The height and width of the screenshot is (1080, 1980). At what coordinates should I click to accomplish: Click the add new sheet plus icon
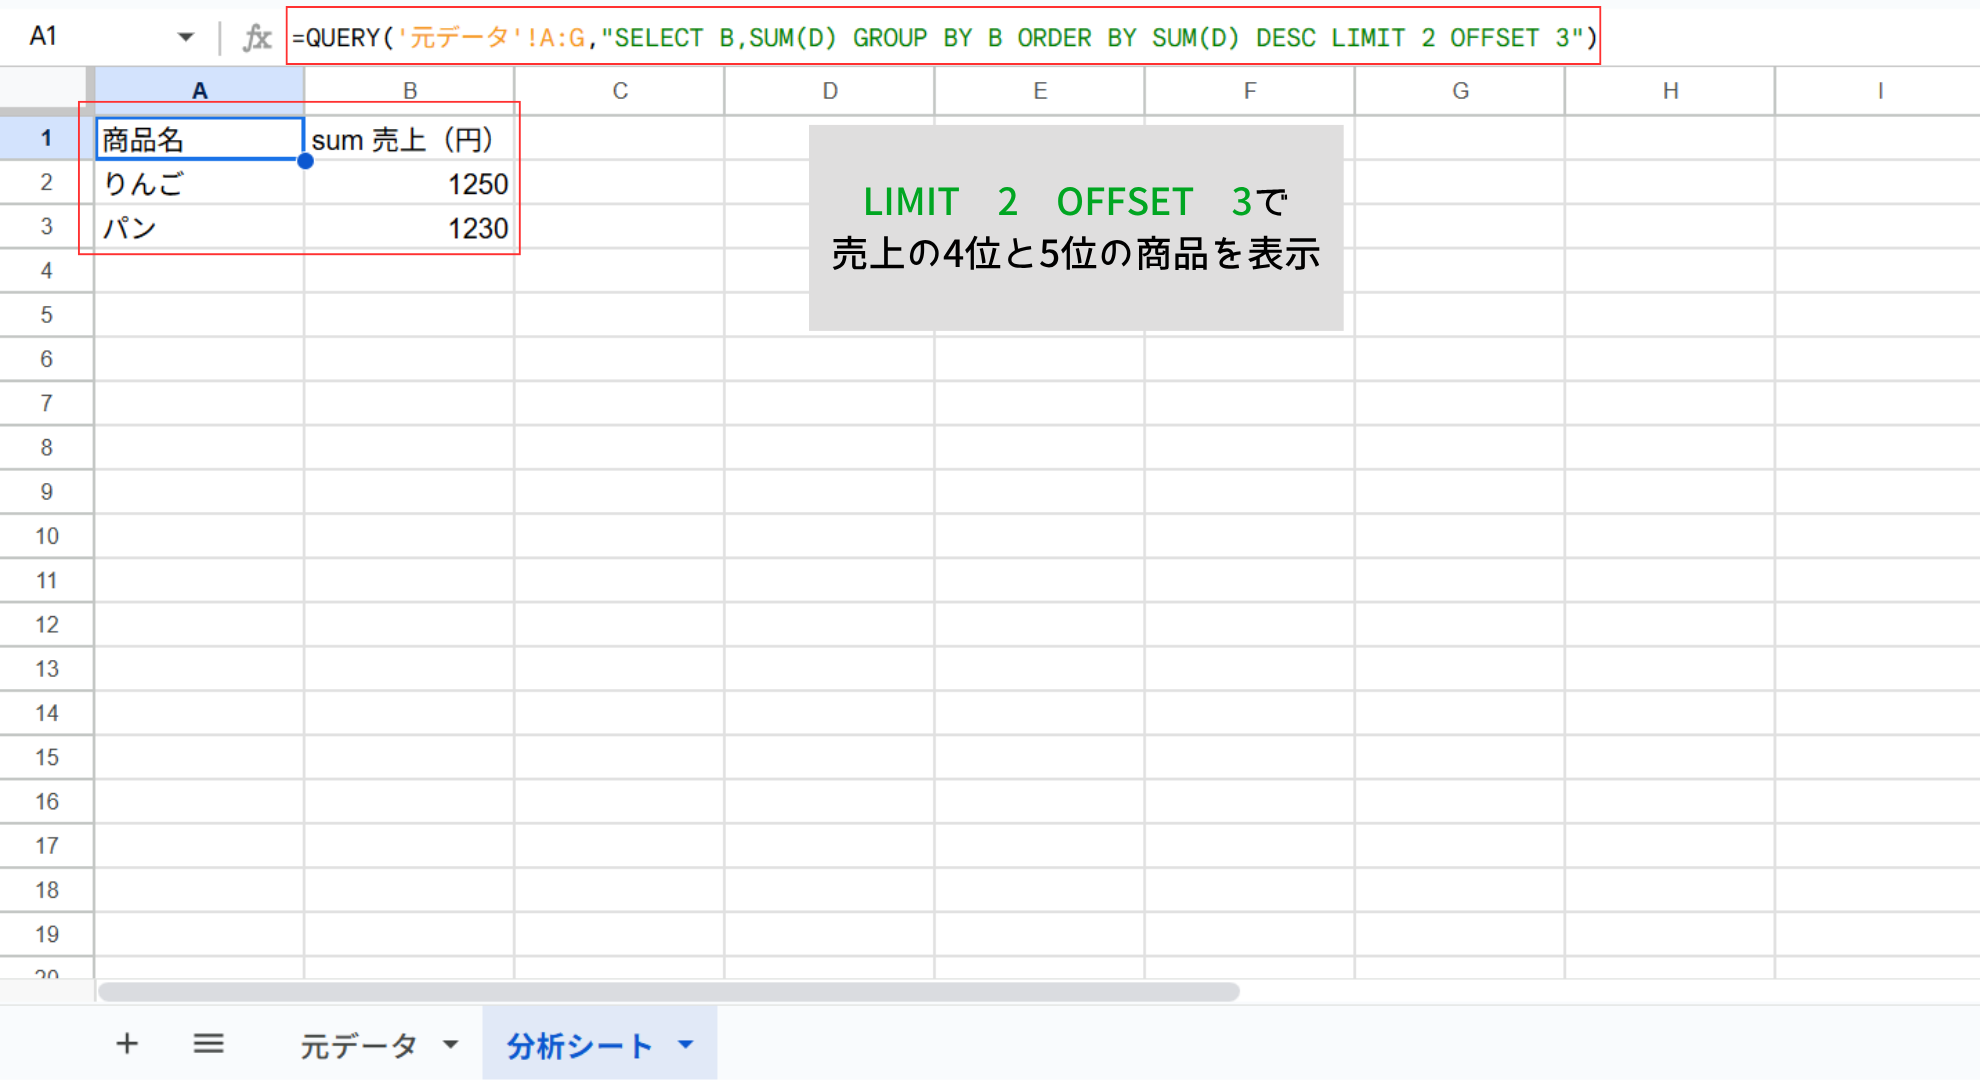pos(127,1044)
